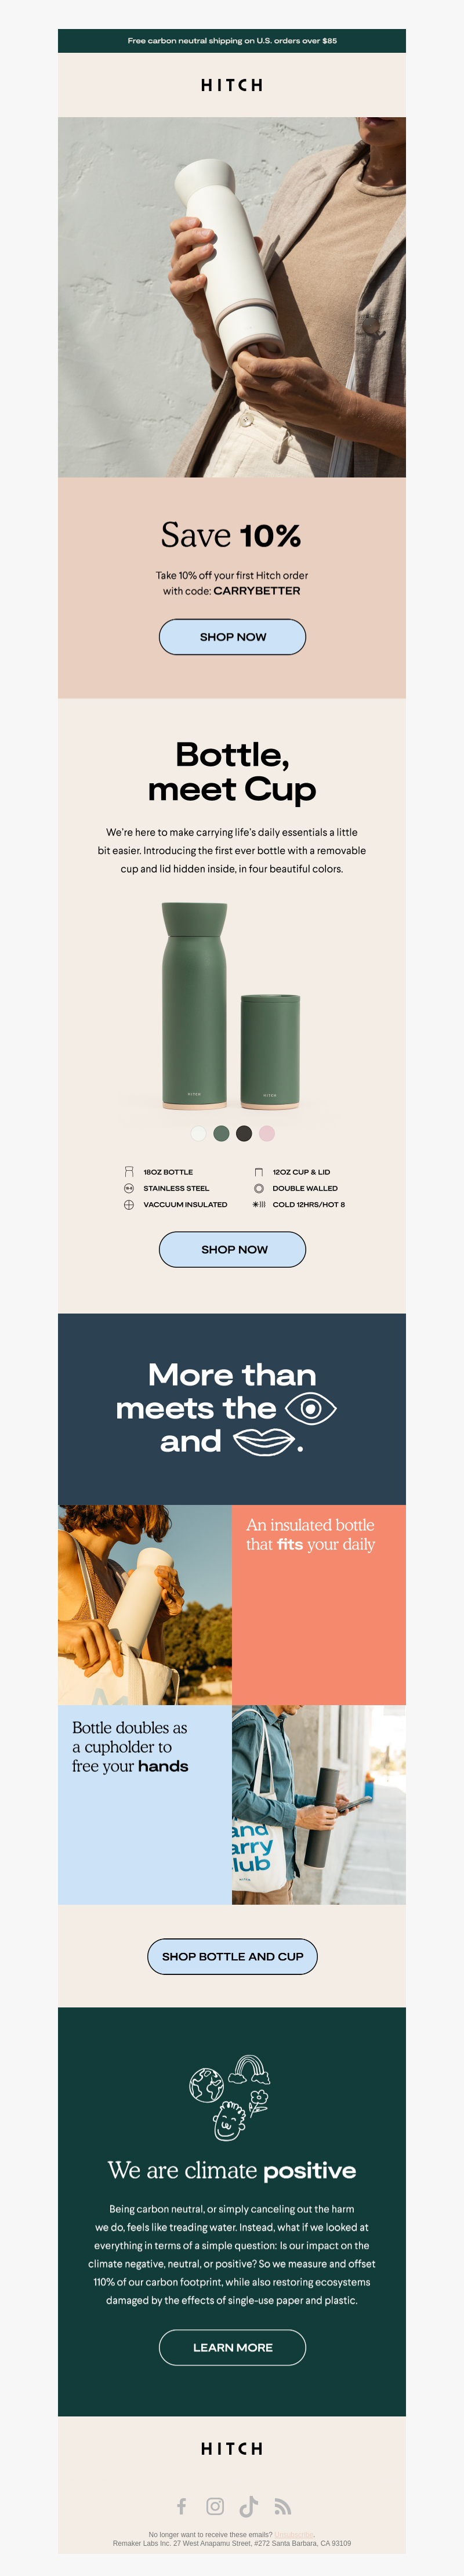The image size is (464, 2576).
Task: Pick the pink color swatch
Action: point(267,1133)
